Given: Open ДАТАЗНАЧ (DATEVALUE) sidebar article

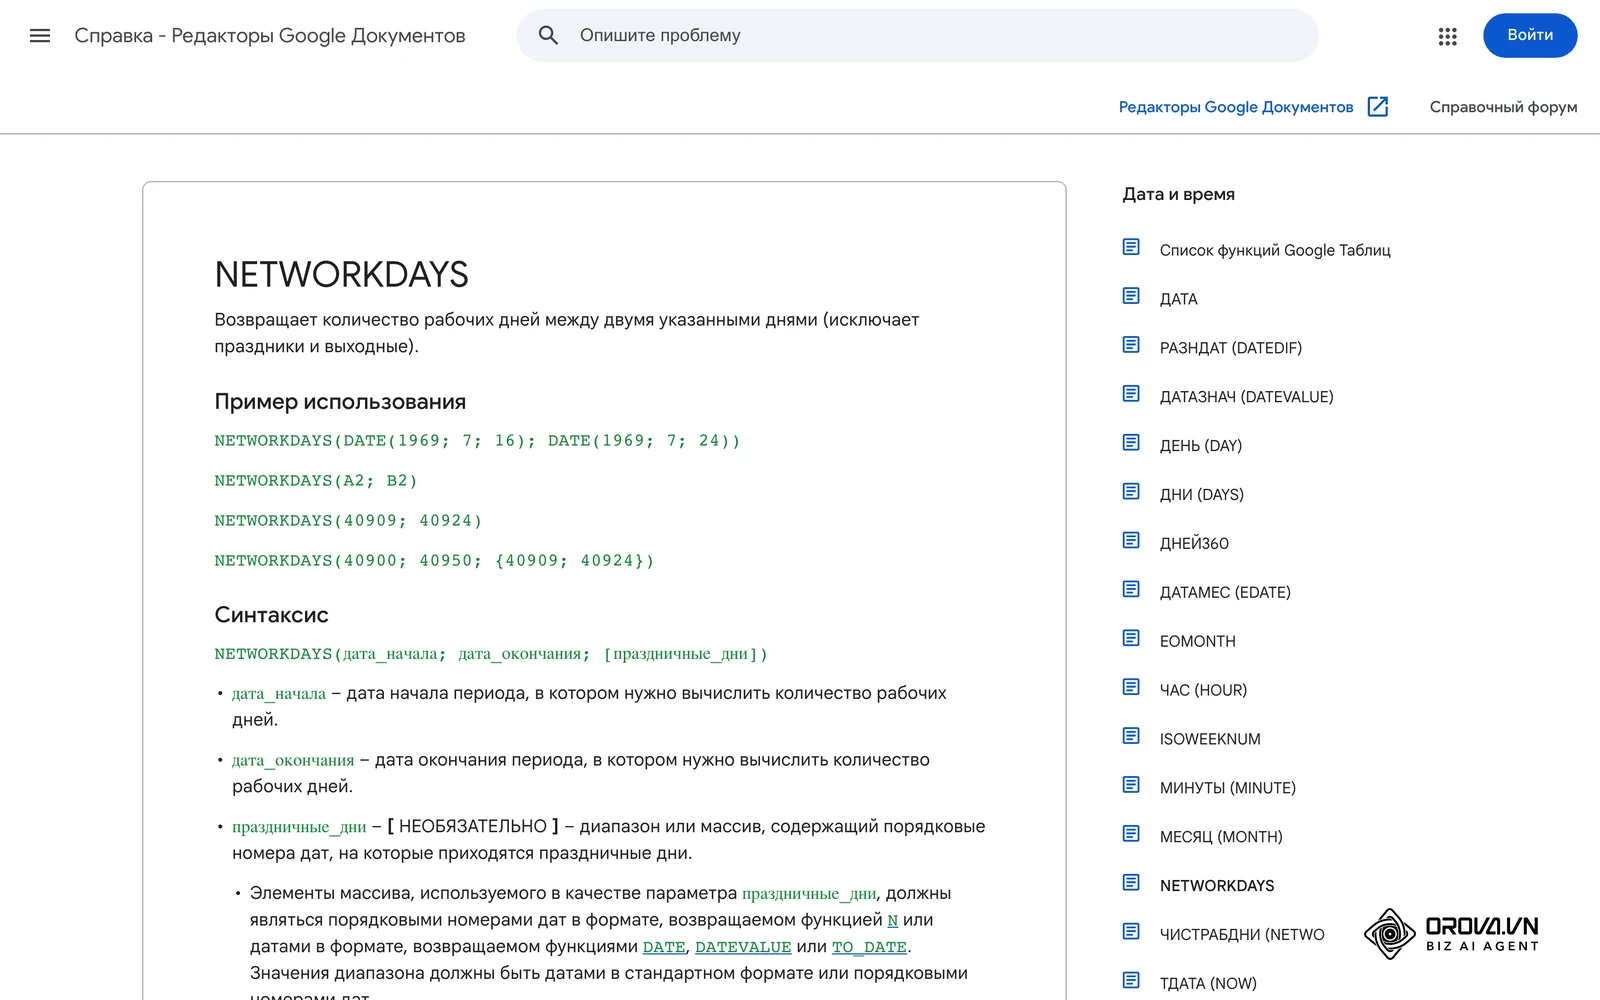Looking at the screenshot, I should click(x=1246, y=397).
